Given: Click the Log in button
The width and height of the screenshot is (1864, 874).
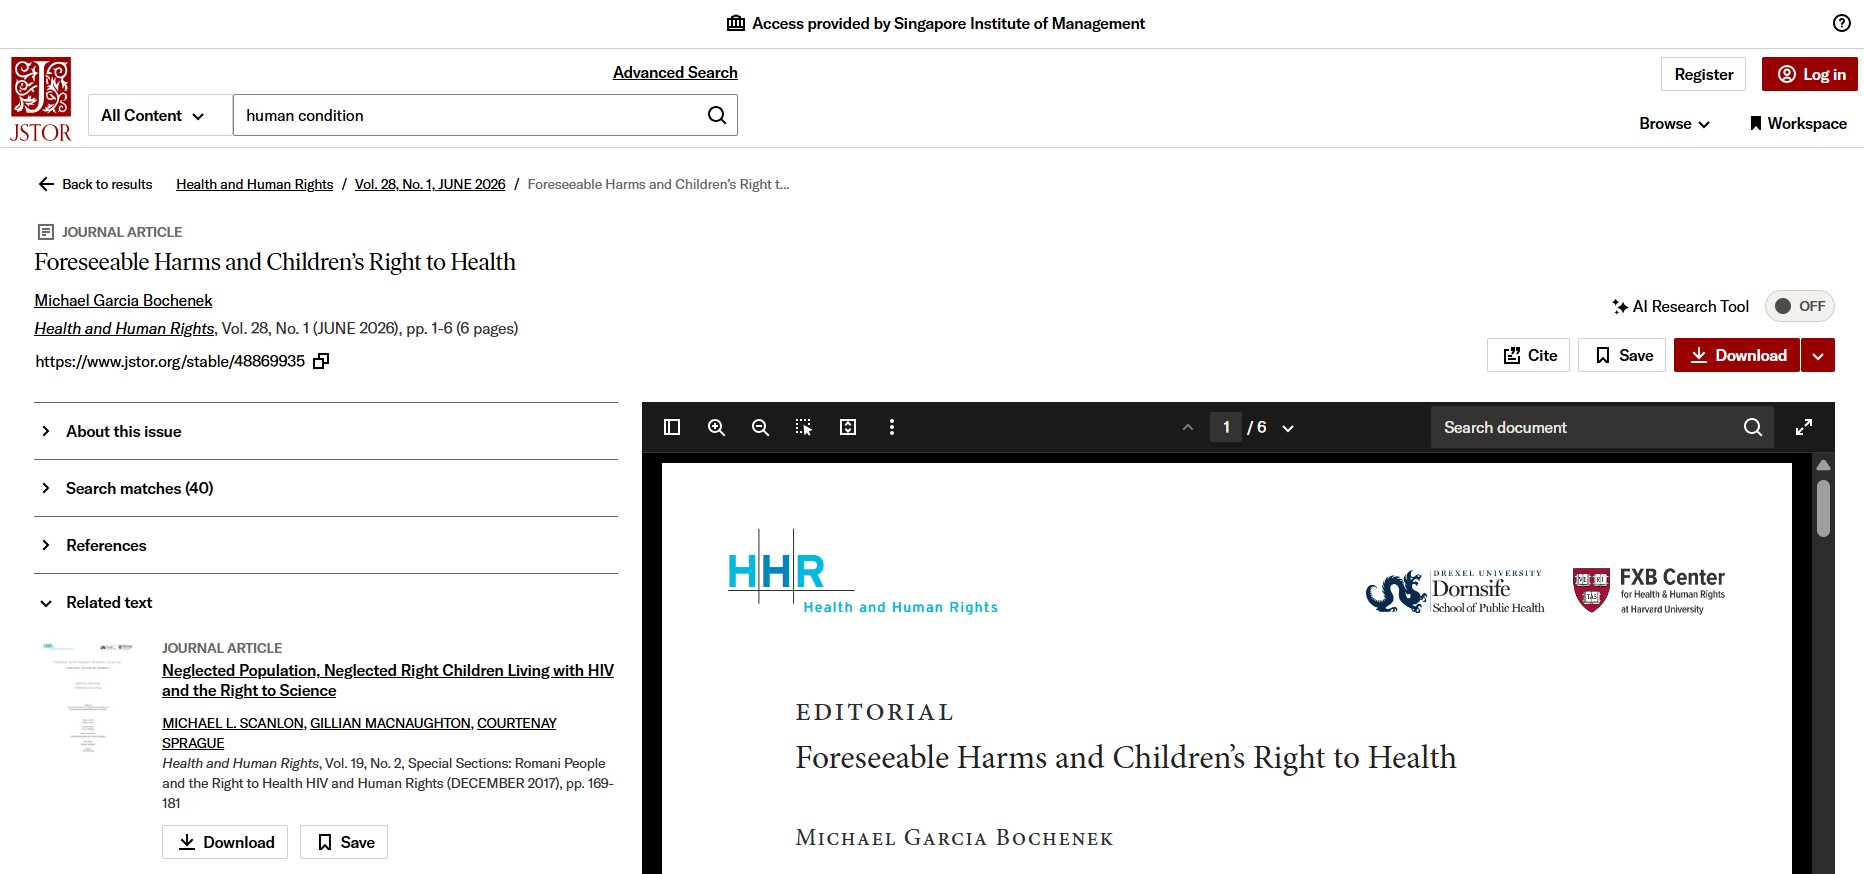Looking at the screenshot, I should pyautogui.click(x=1810, y=74).
